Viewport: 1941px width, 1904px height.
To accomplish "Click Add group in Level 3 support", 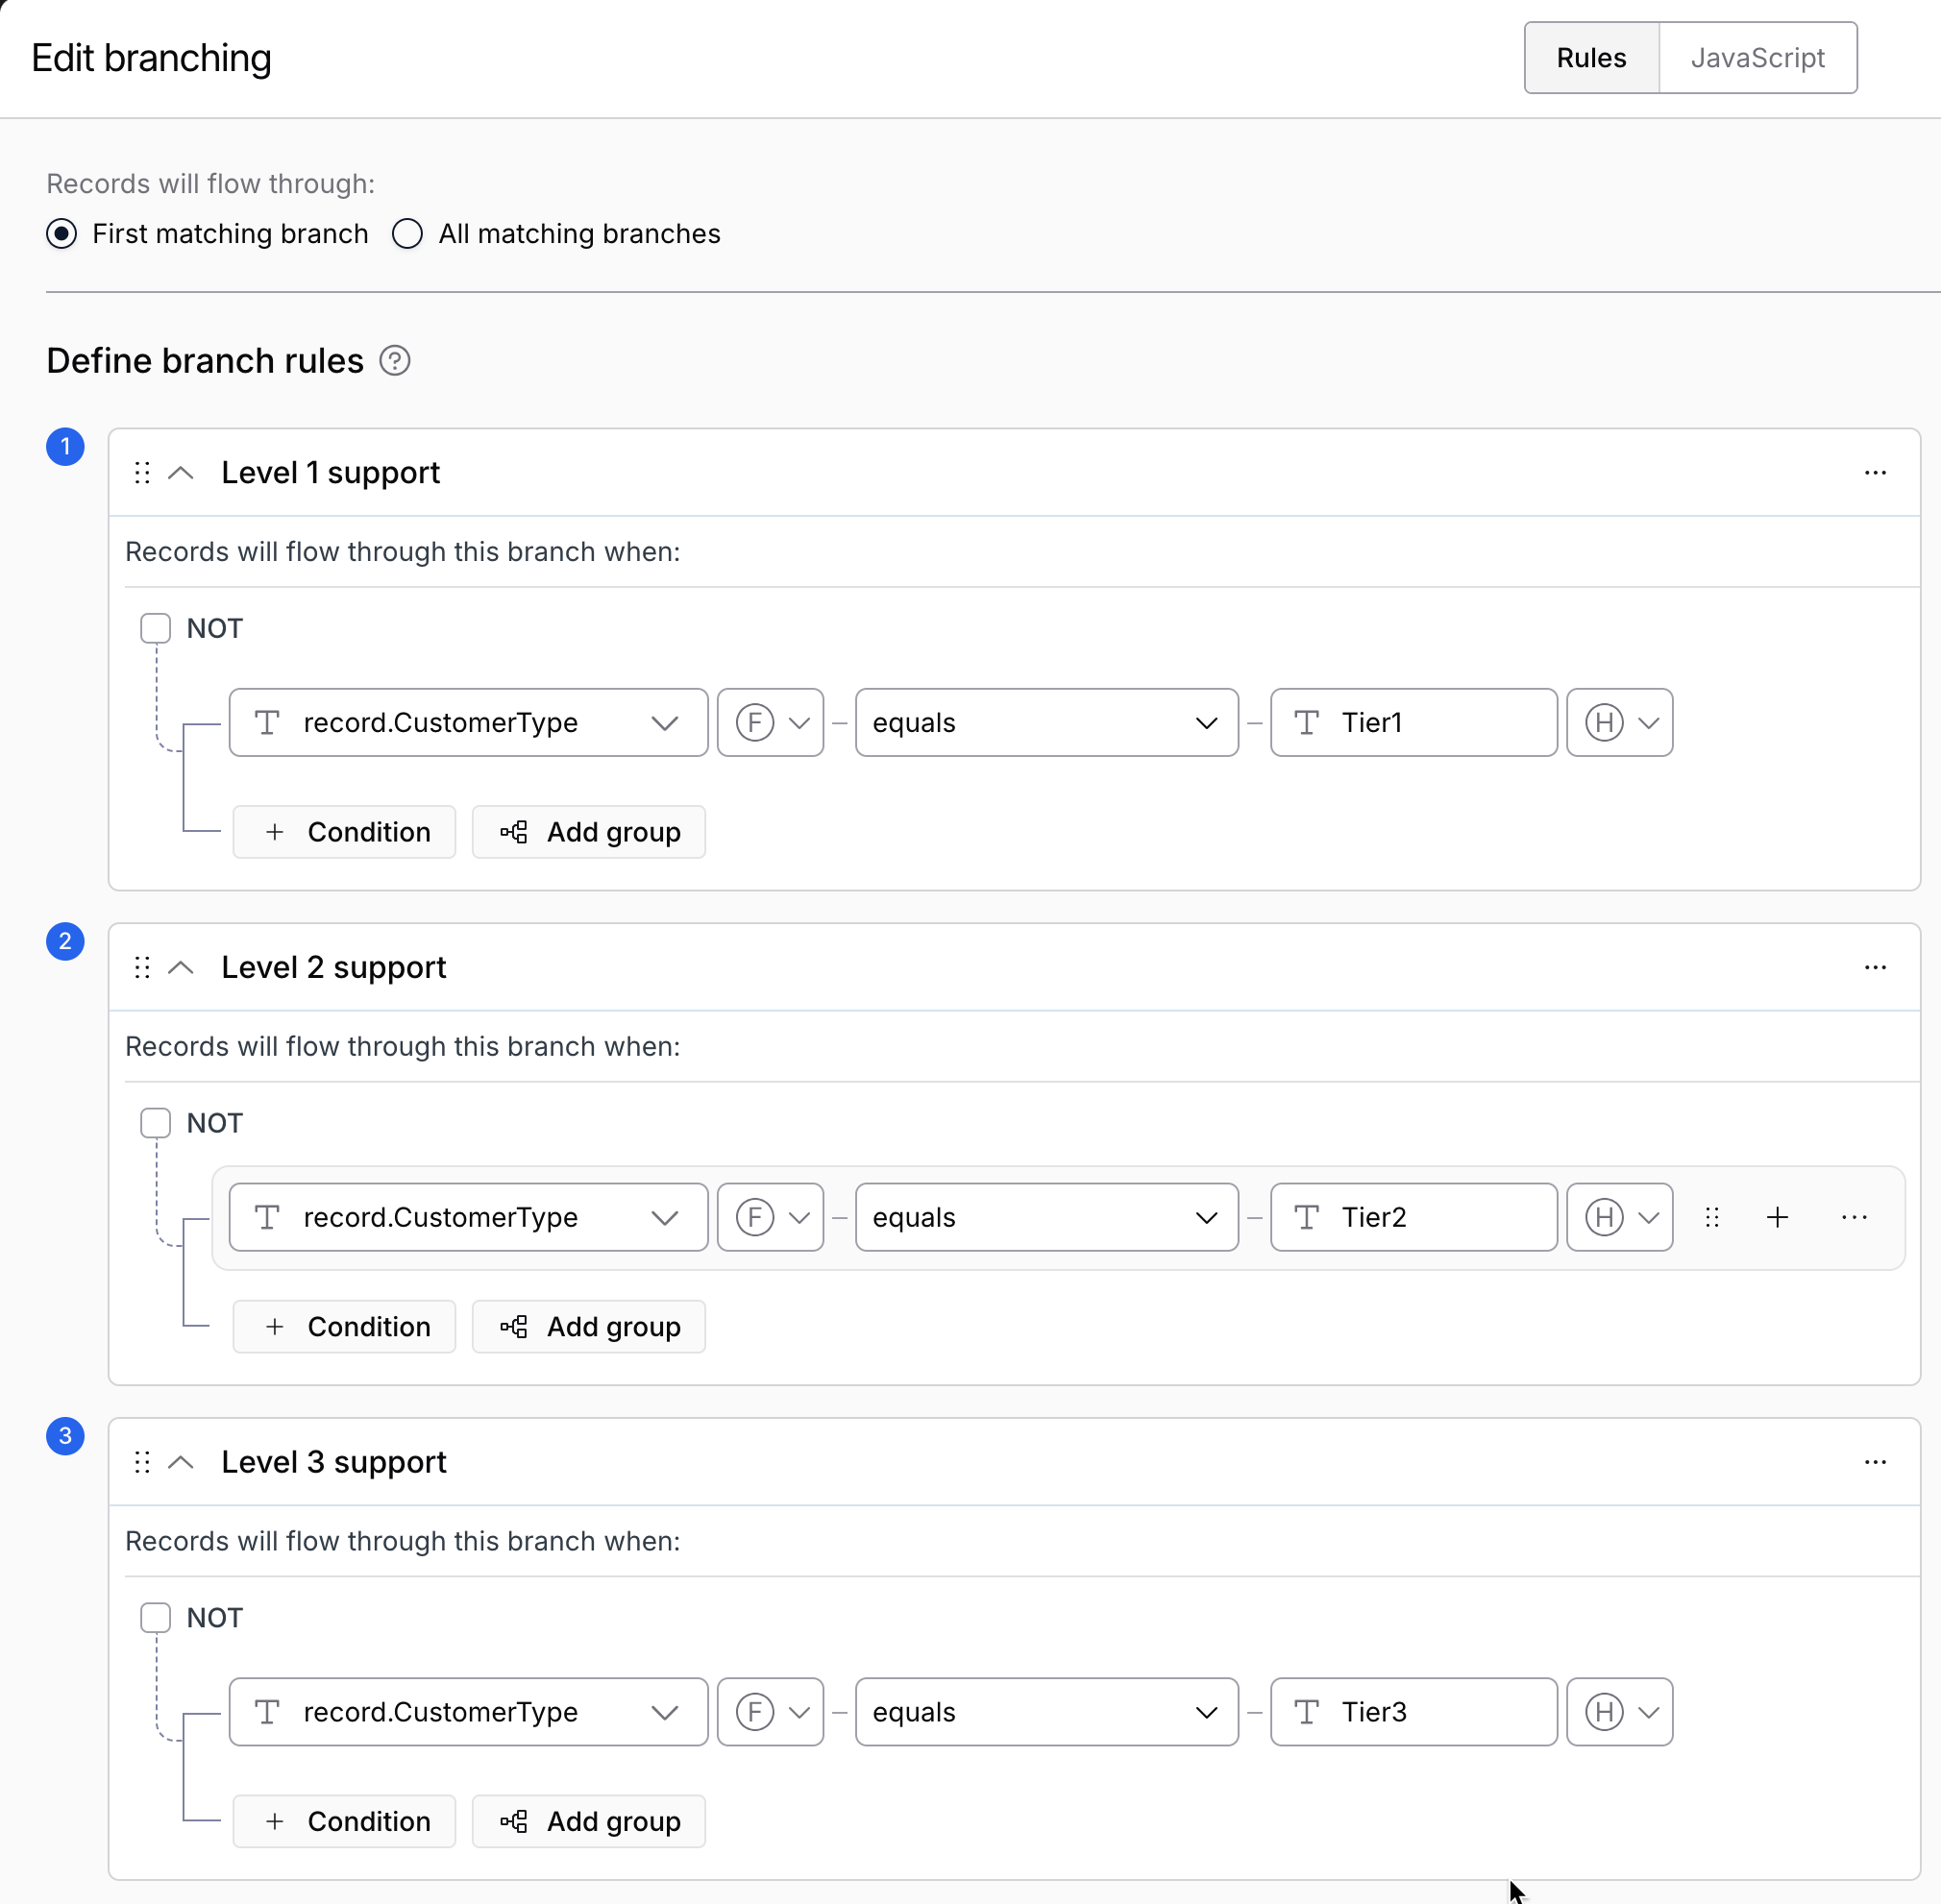I will (x=589, y=1823).
